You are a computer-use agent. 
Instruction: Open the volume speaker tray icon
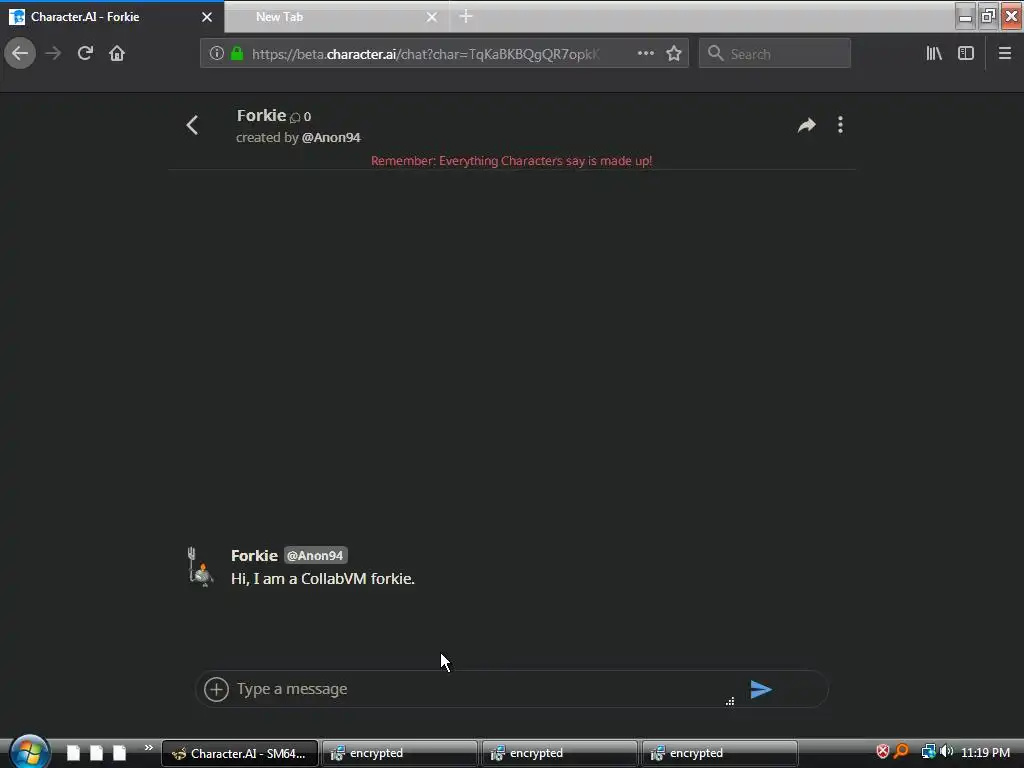point(946,752)
